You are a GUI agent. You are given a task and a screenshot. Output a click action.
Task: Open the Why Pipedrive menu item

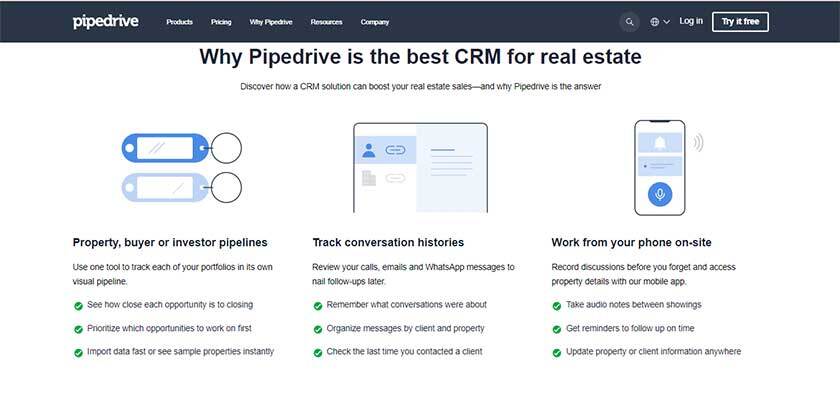[x=270, y=21]
